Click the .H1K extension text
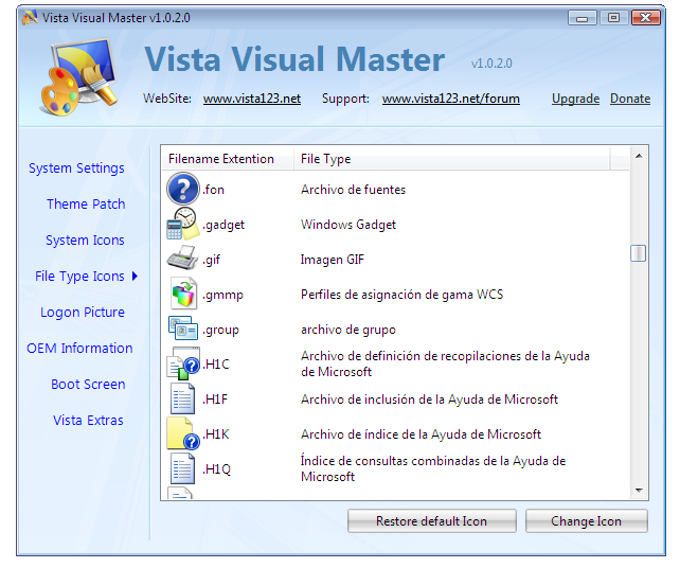Viewport: 680px width, 568px height. [x=216, y=434]
